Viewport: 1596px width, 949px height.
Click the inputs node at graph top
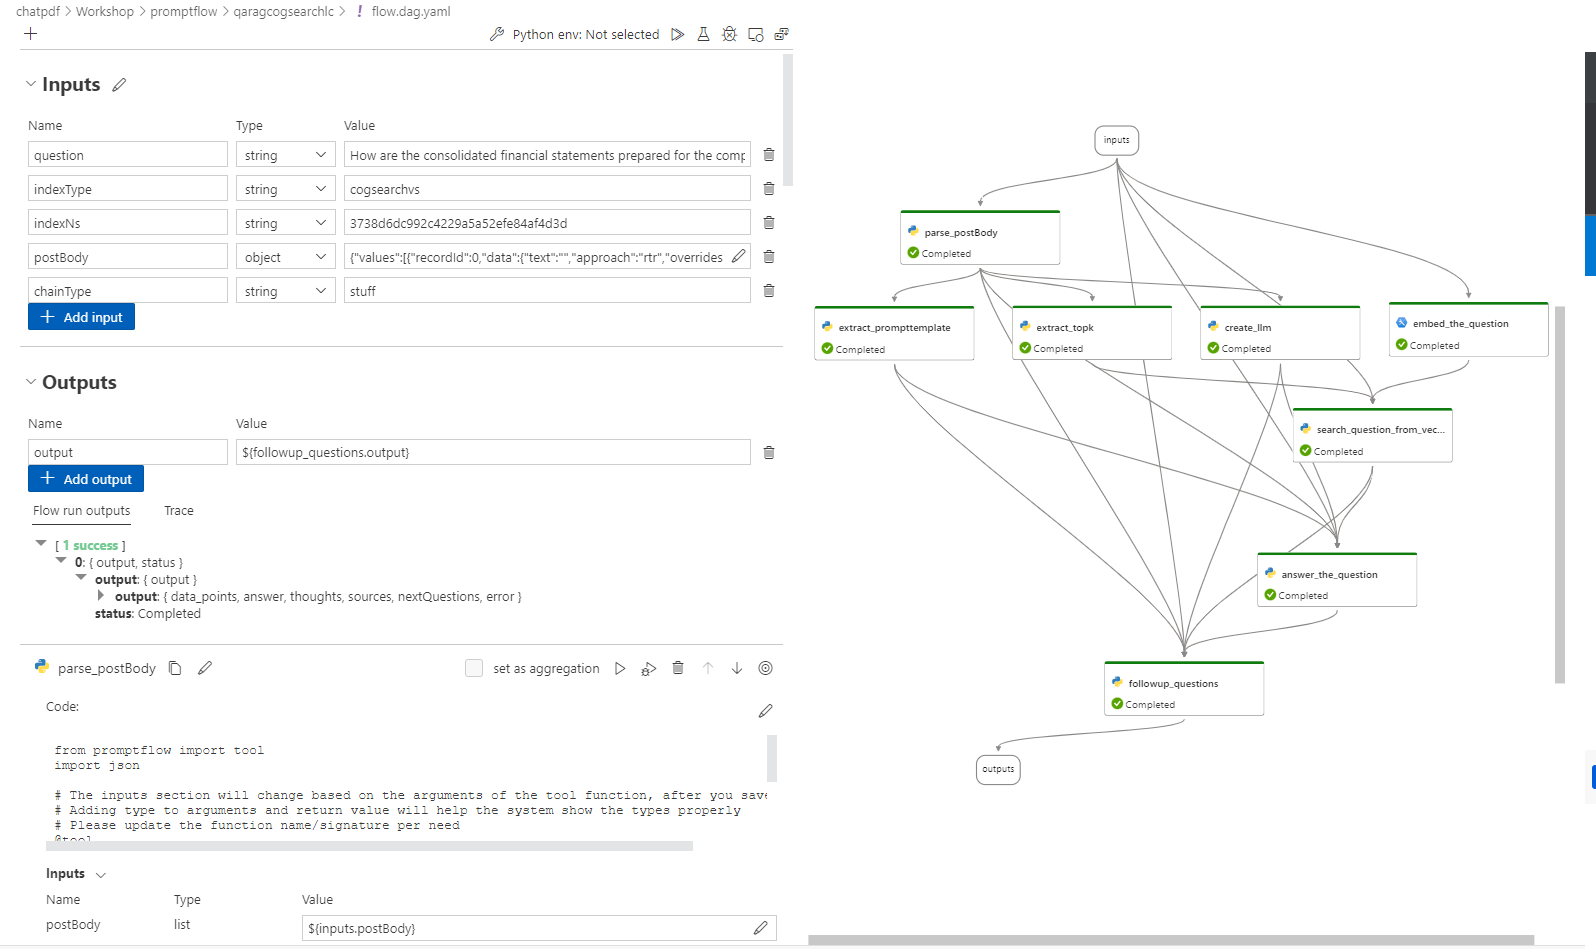click(x=1117, y=140)
